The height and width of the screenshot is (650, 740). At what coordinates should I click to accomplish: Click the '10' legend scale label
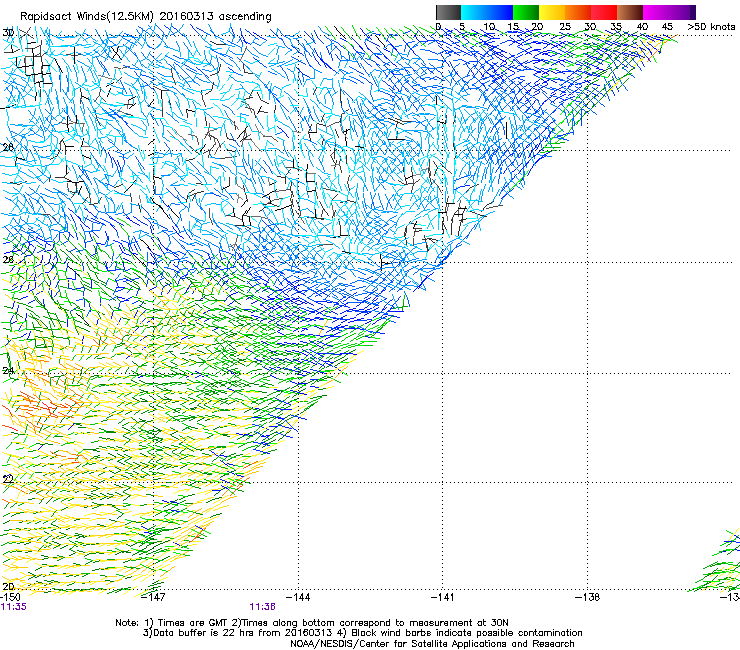pos(489,27)
